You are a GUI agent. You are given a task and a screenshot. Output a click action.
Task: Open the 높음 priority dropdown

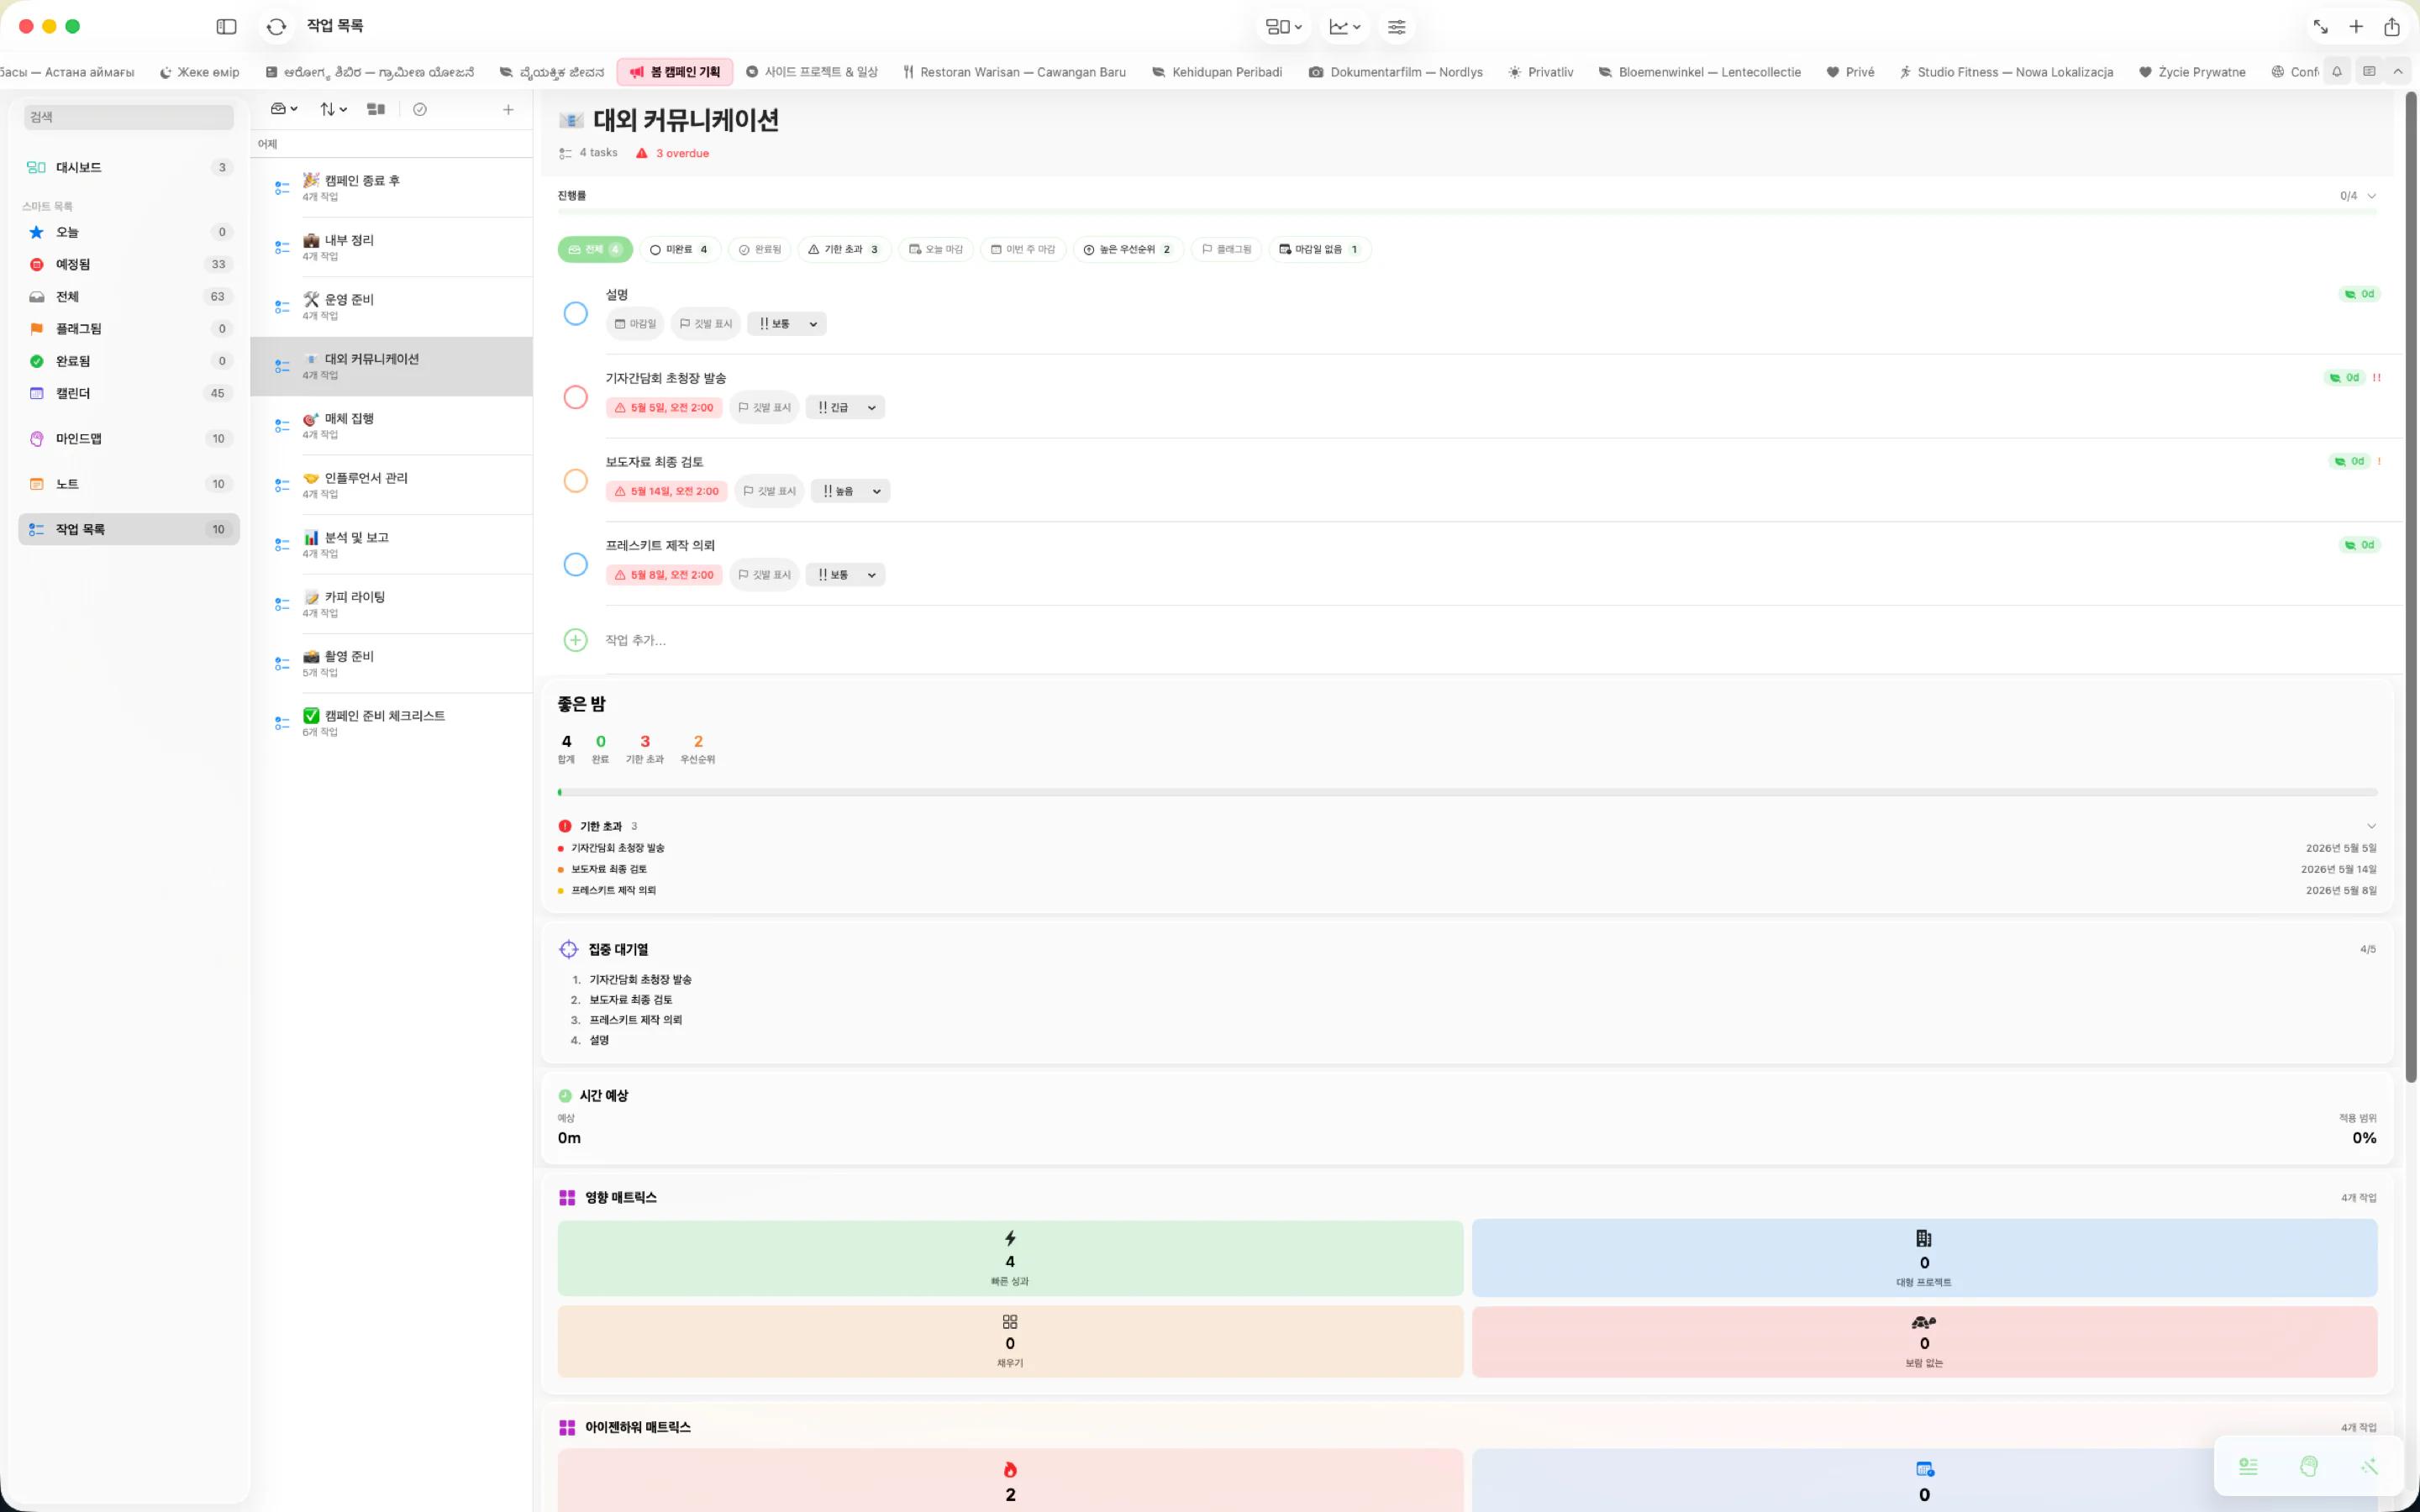(x=850, y=491)
